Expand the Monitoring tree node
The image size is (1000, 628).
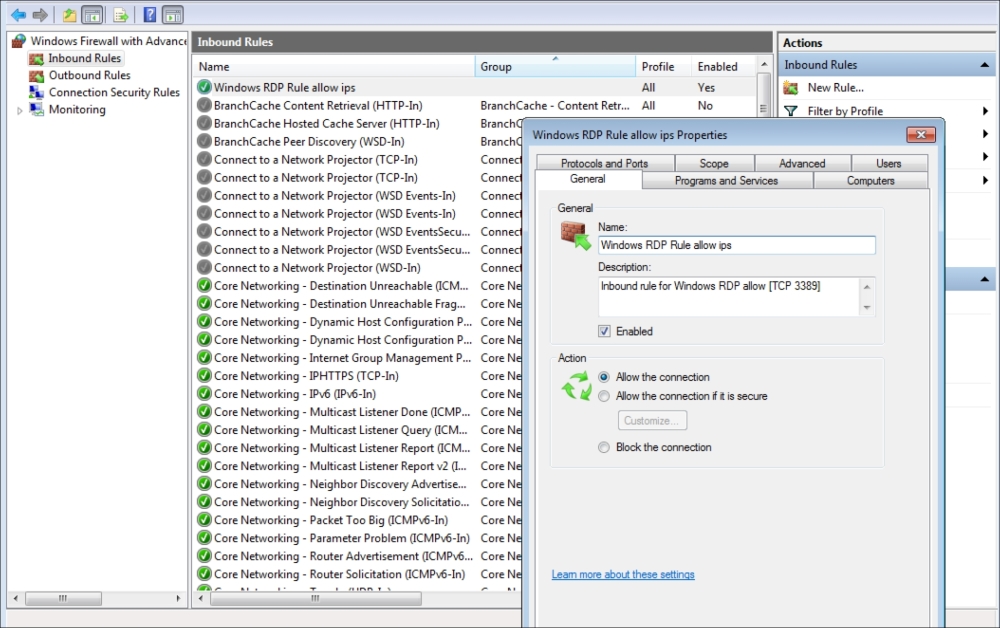(19, 110)
